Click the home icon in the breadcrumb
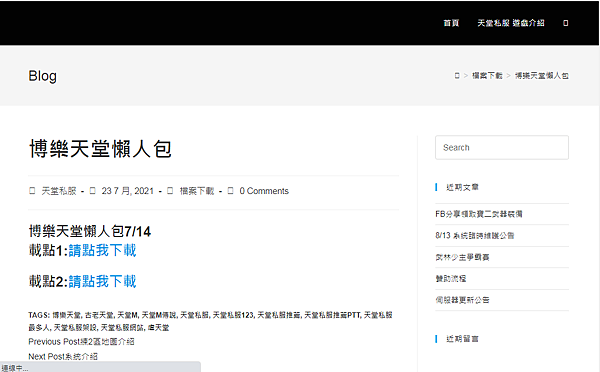The height and width of the screenshot is (372, 600). (x=457, y=76)
